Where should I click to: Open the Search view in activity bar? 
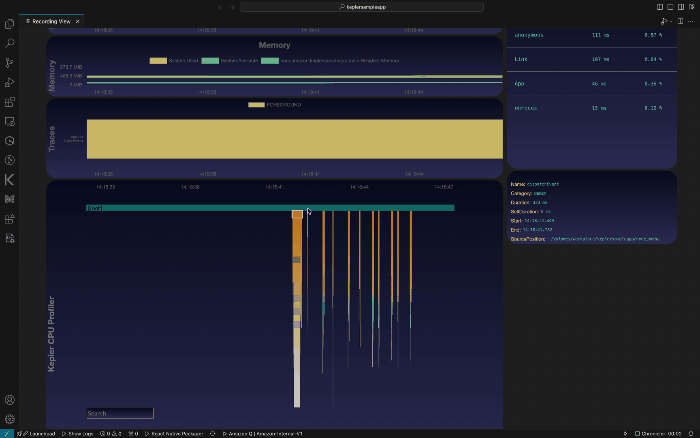tap(10, 43)
